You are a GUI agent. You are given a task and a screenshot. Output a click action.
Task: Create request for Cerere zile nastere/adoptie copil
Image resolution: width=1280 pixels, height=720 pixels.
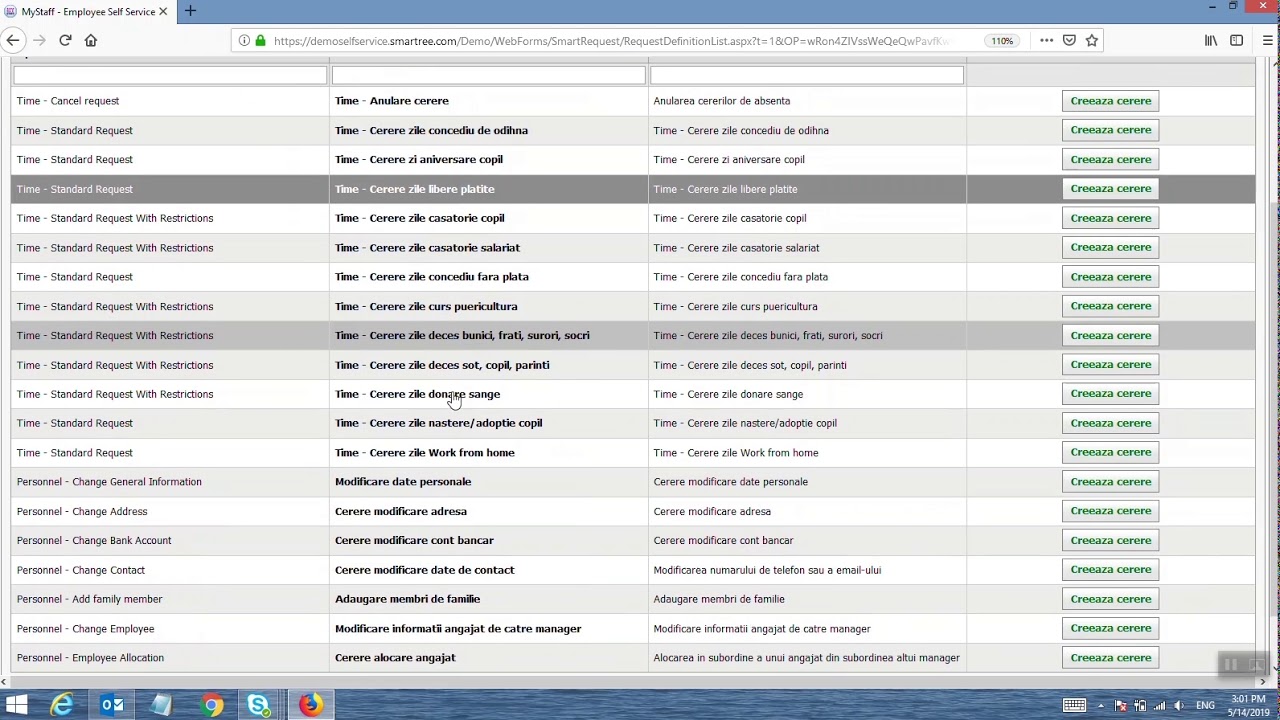pyautogui.click(x=1110, y=423)
